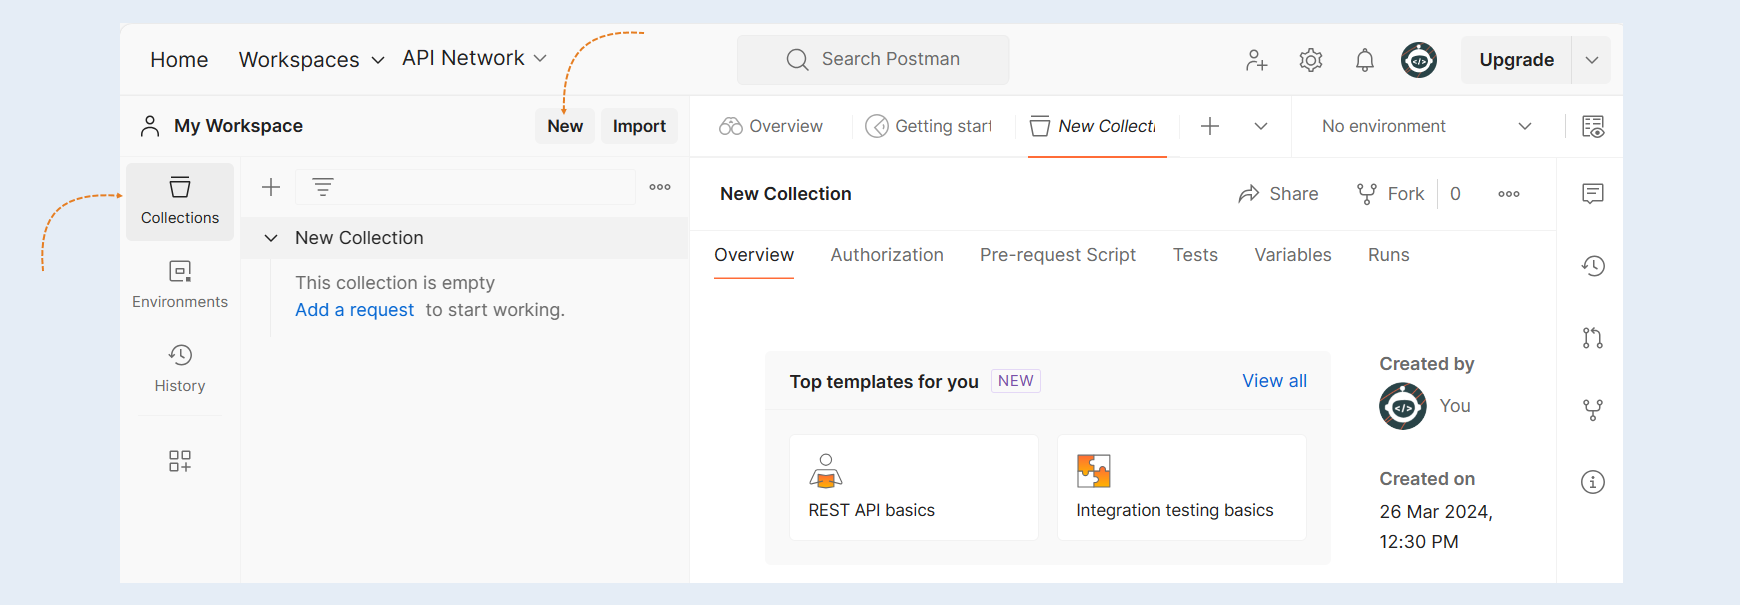Click the plus icon to open a new tab
1740x605 pixels.
[1210, 126]
